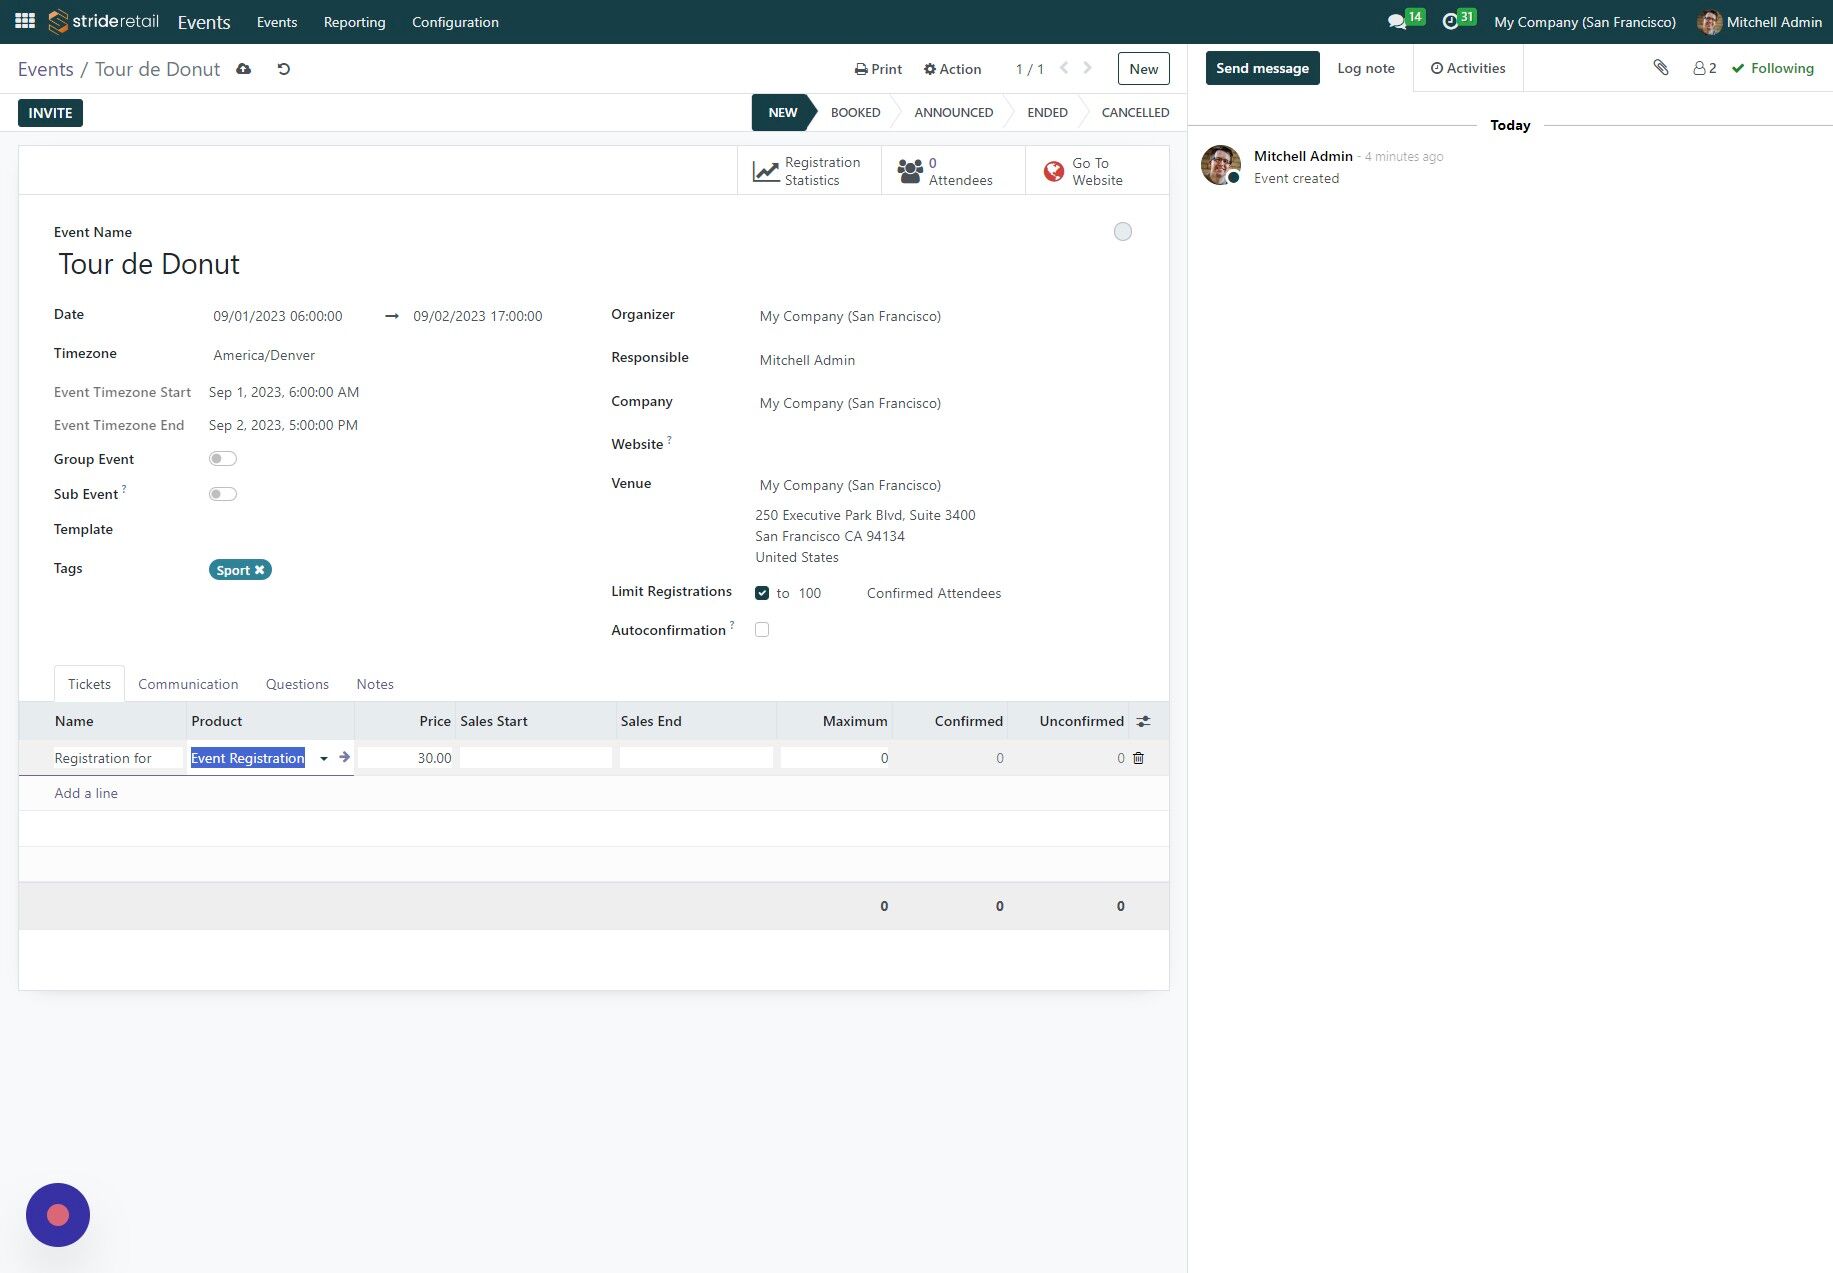Click Add a line link
This screenshot has height=1273, width=1833.
click(x=86, y=793)
